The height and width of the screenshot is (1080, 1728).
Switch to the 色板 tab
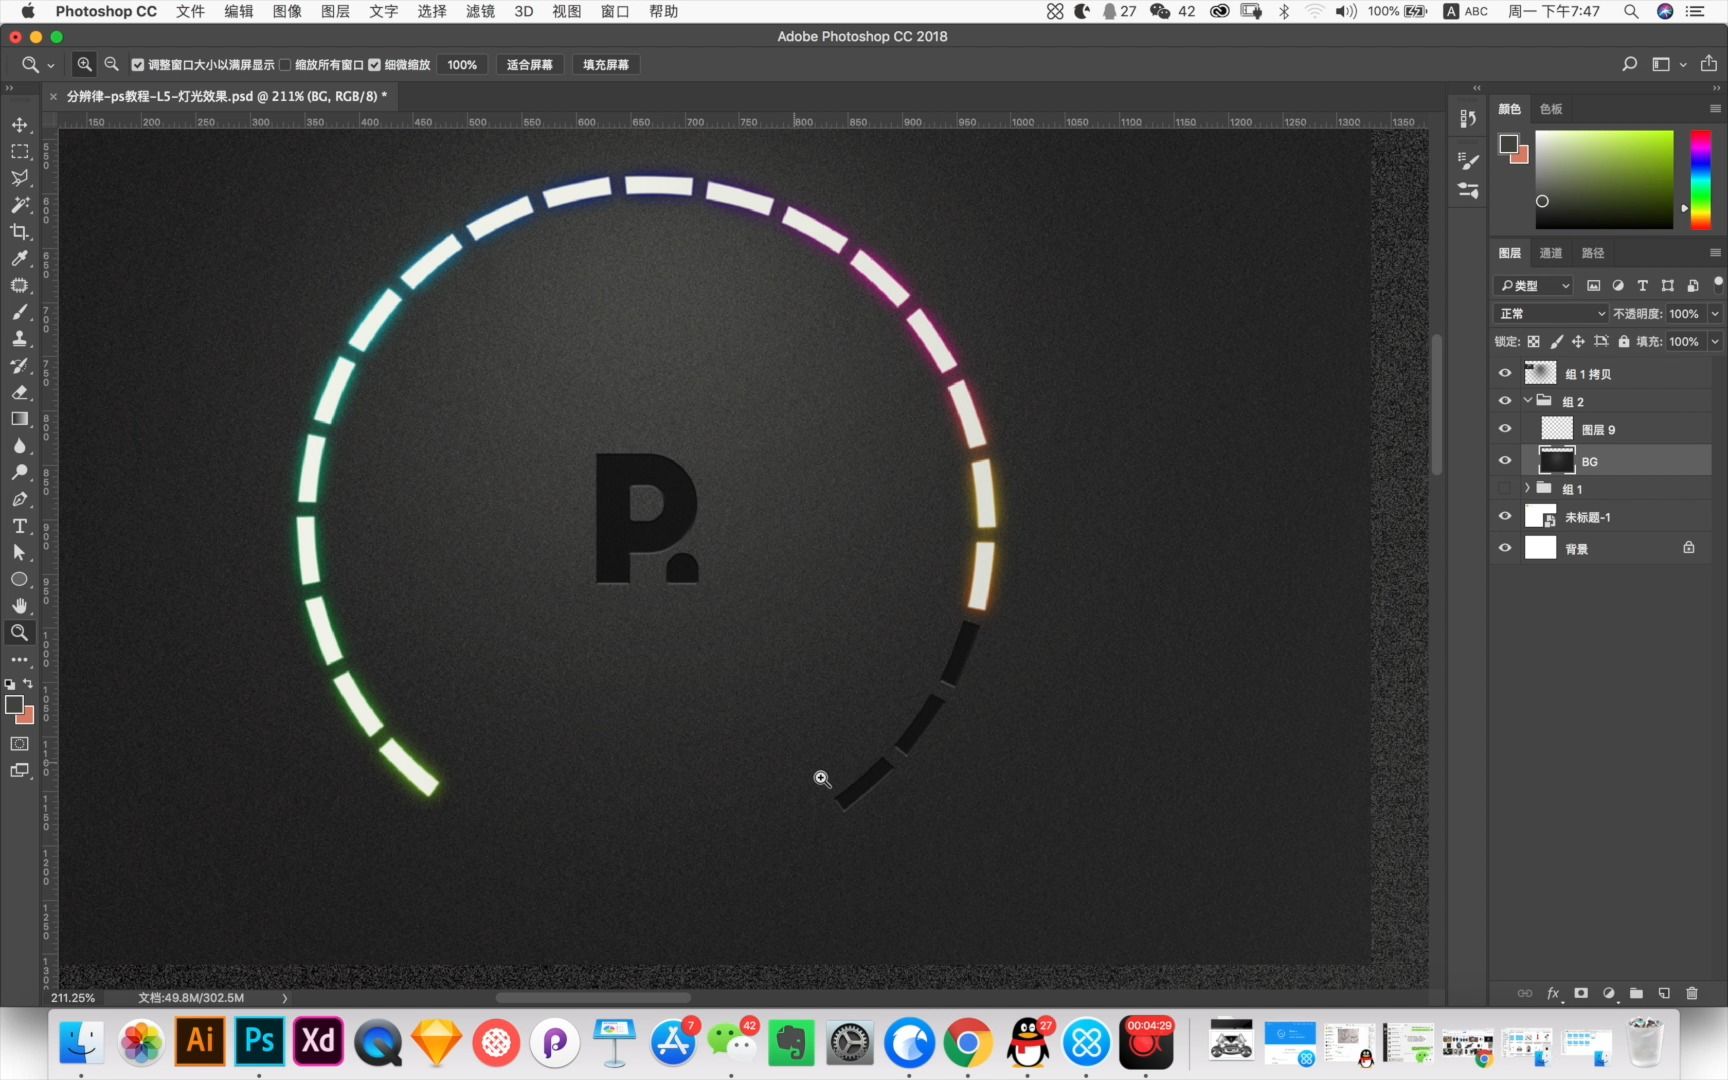click(1551, 109)
